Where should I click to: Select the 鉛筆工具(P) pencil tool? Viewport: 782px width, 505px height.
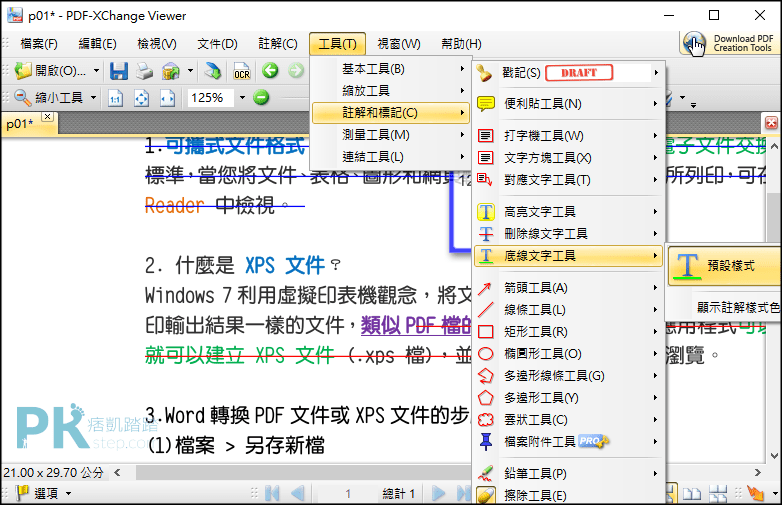[x=569, y=474]
